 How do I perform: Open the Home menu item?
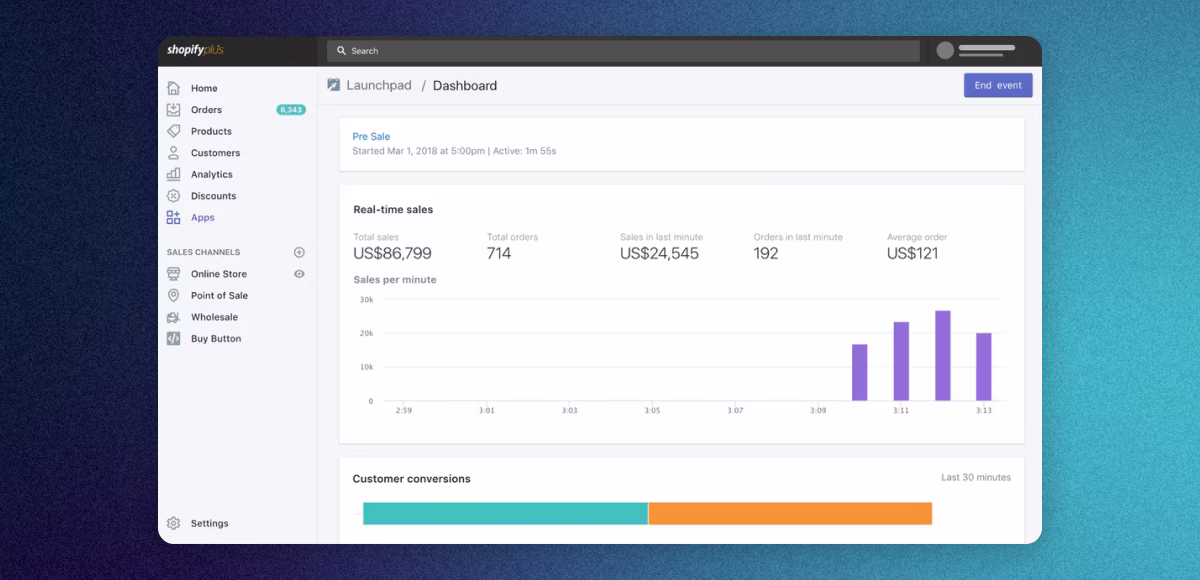(204, 88)
